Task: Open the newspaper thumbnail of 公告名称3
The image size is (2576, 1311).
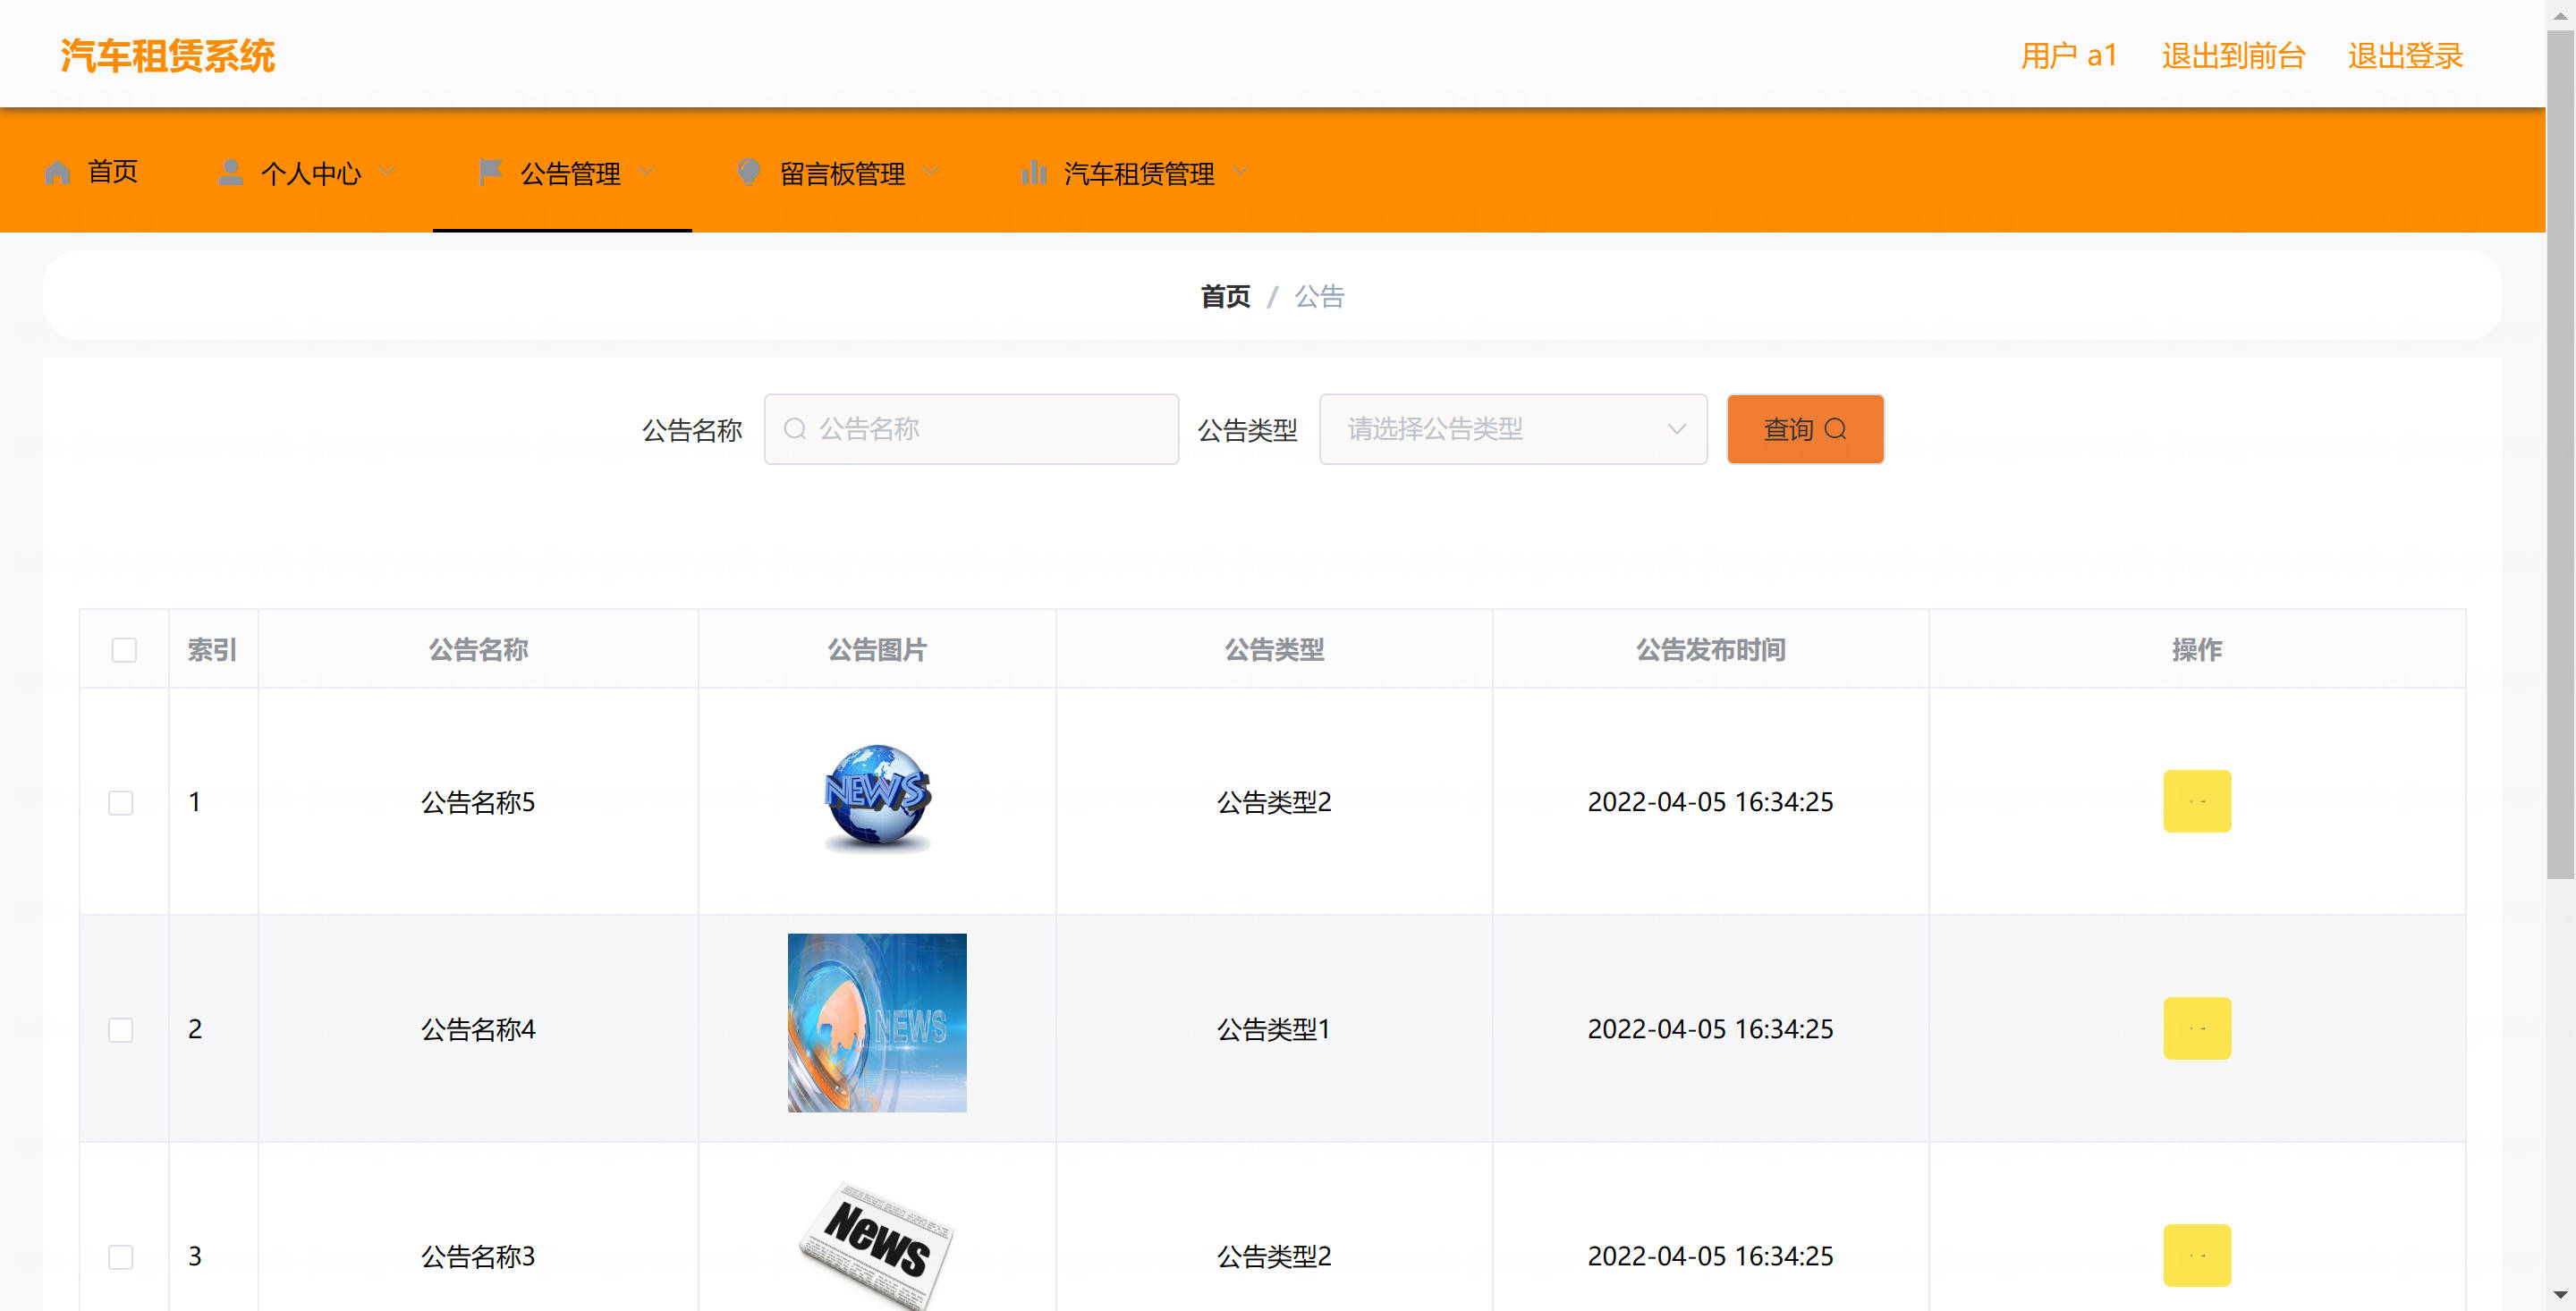Action: tap(877, 1245)
